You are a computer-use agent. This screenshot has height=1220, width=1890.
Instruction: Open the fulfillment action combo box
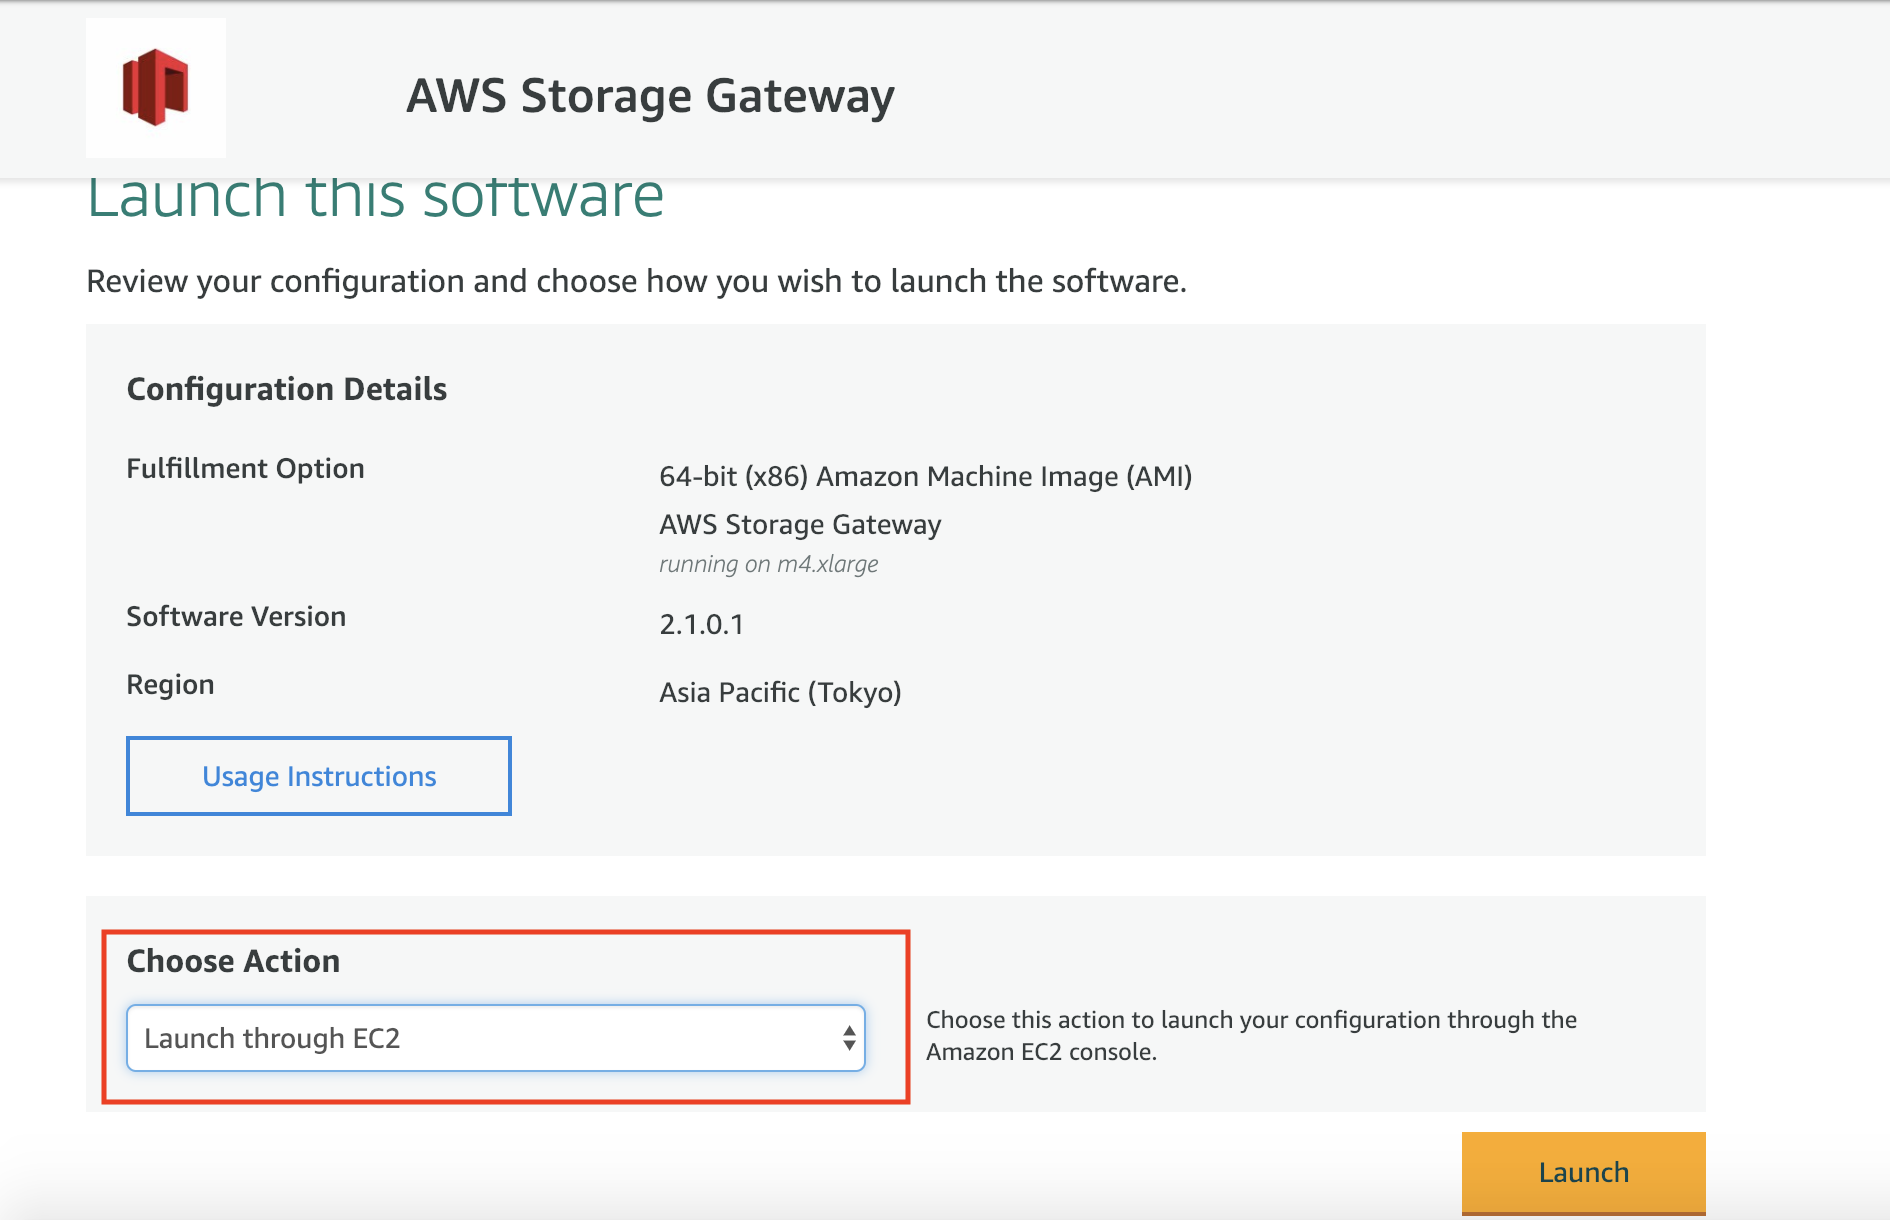495,1038
